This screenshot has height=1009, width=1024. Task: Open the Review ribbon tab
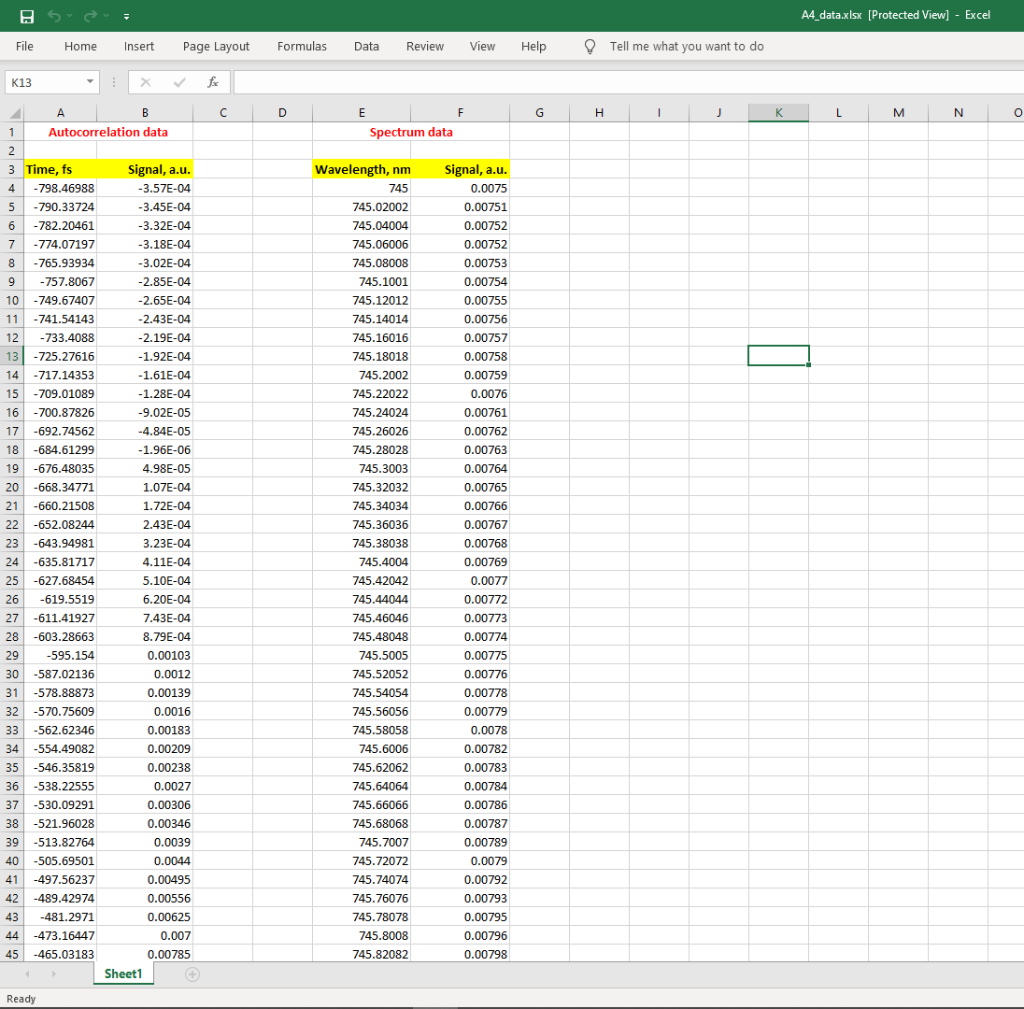pyautogui.click(x=424, y=46)
